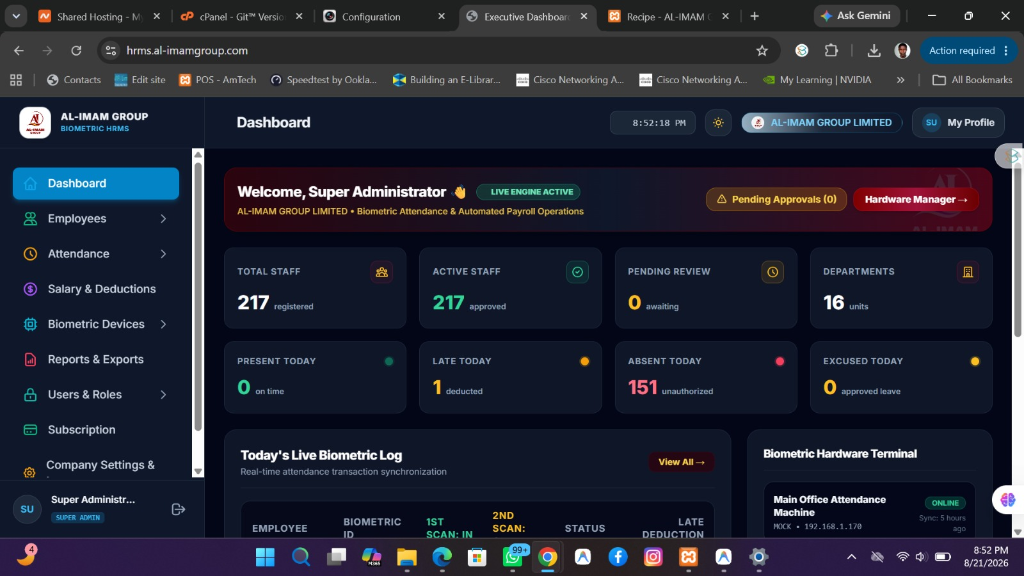This screenshot has width=1024, height=576.
Task: Open the Downloads icon in Chrome toolbar
Action: tap(873, 50)
